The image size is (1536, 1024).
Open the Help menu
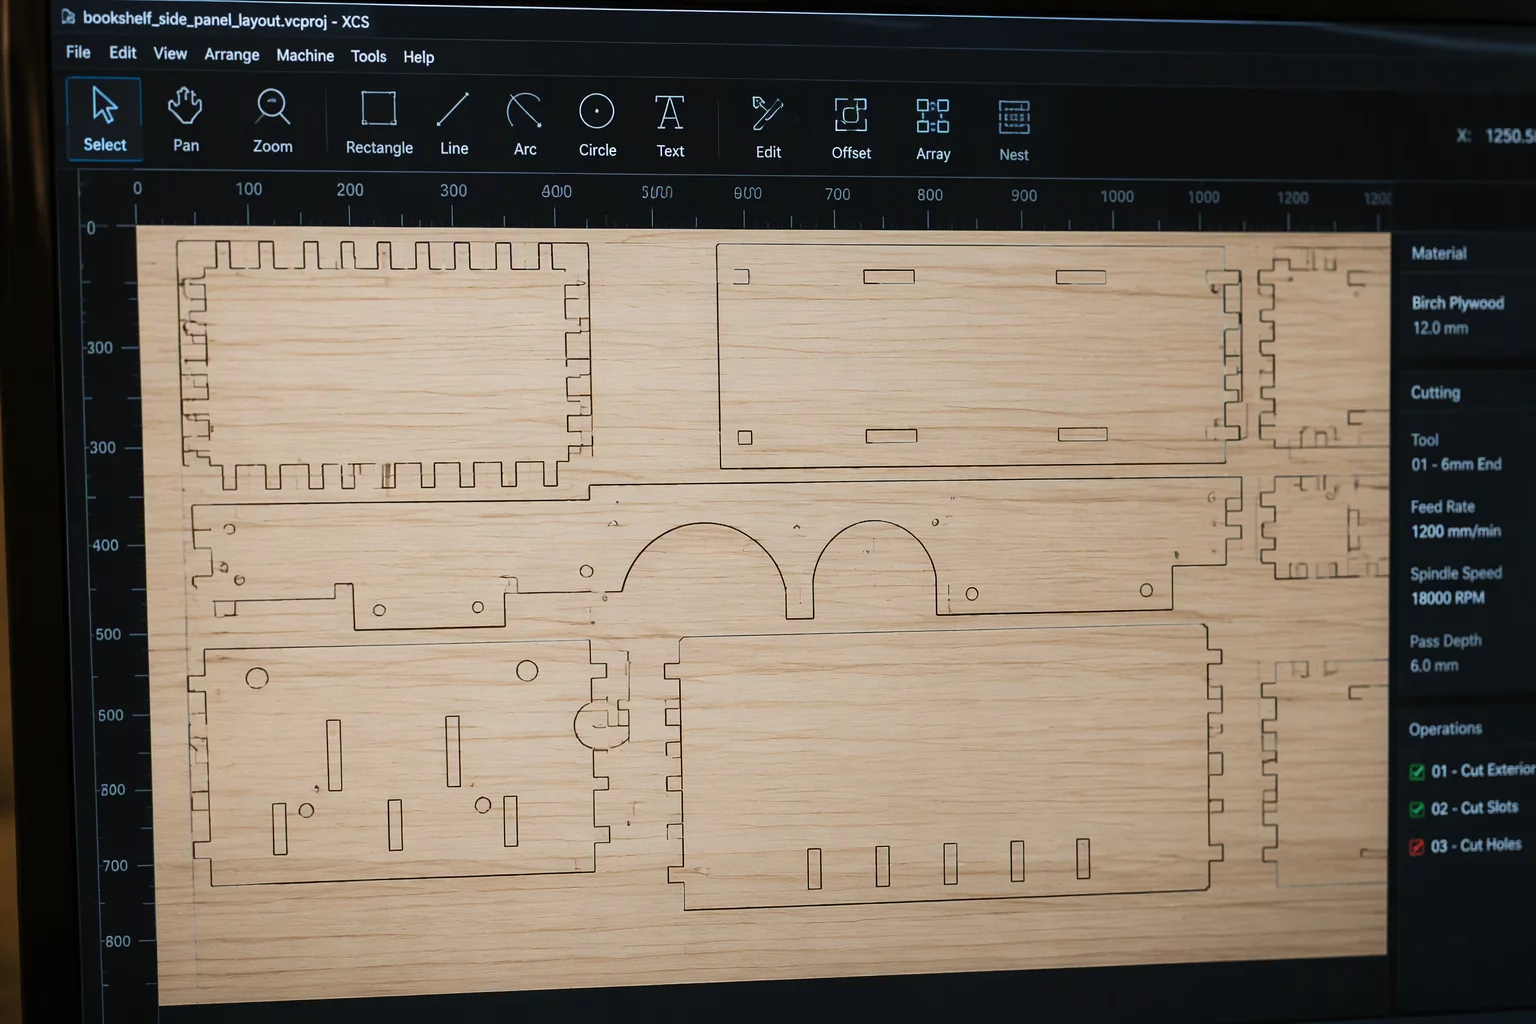(x=418, y=57)
